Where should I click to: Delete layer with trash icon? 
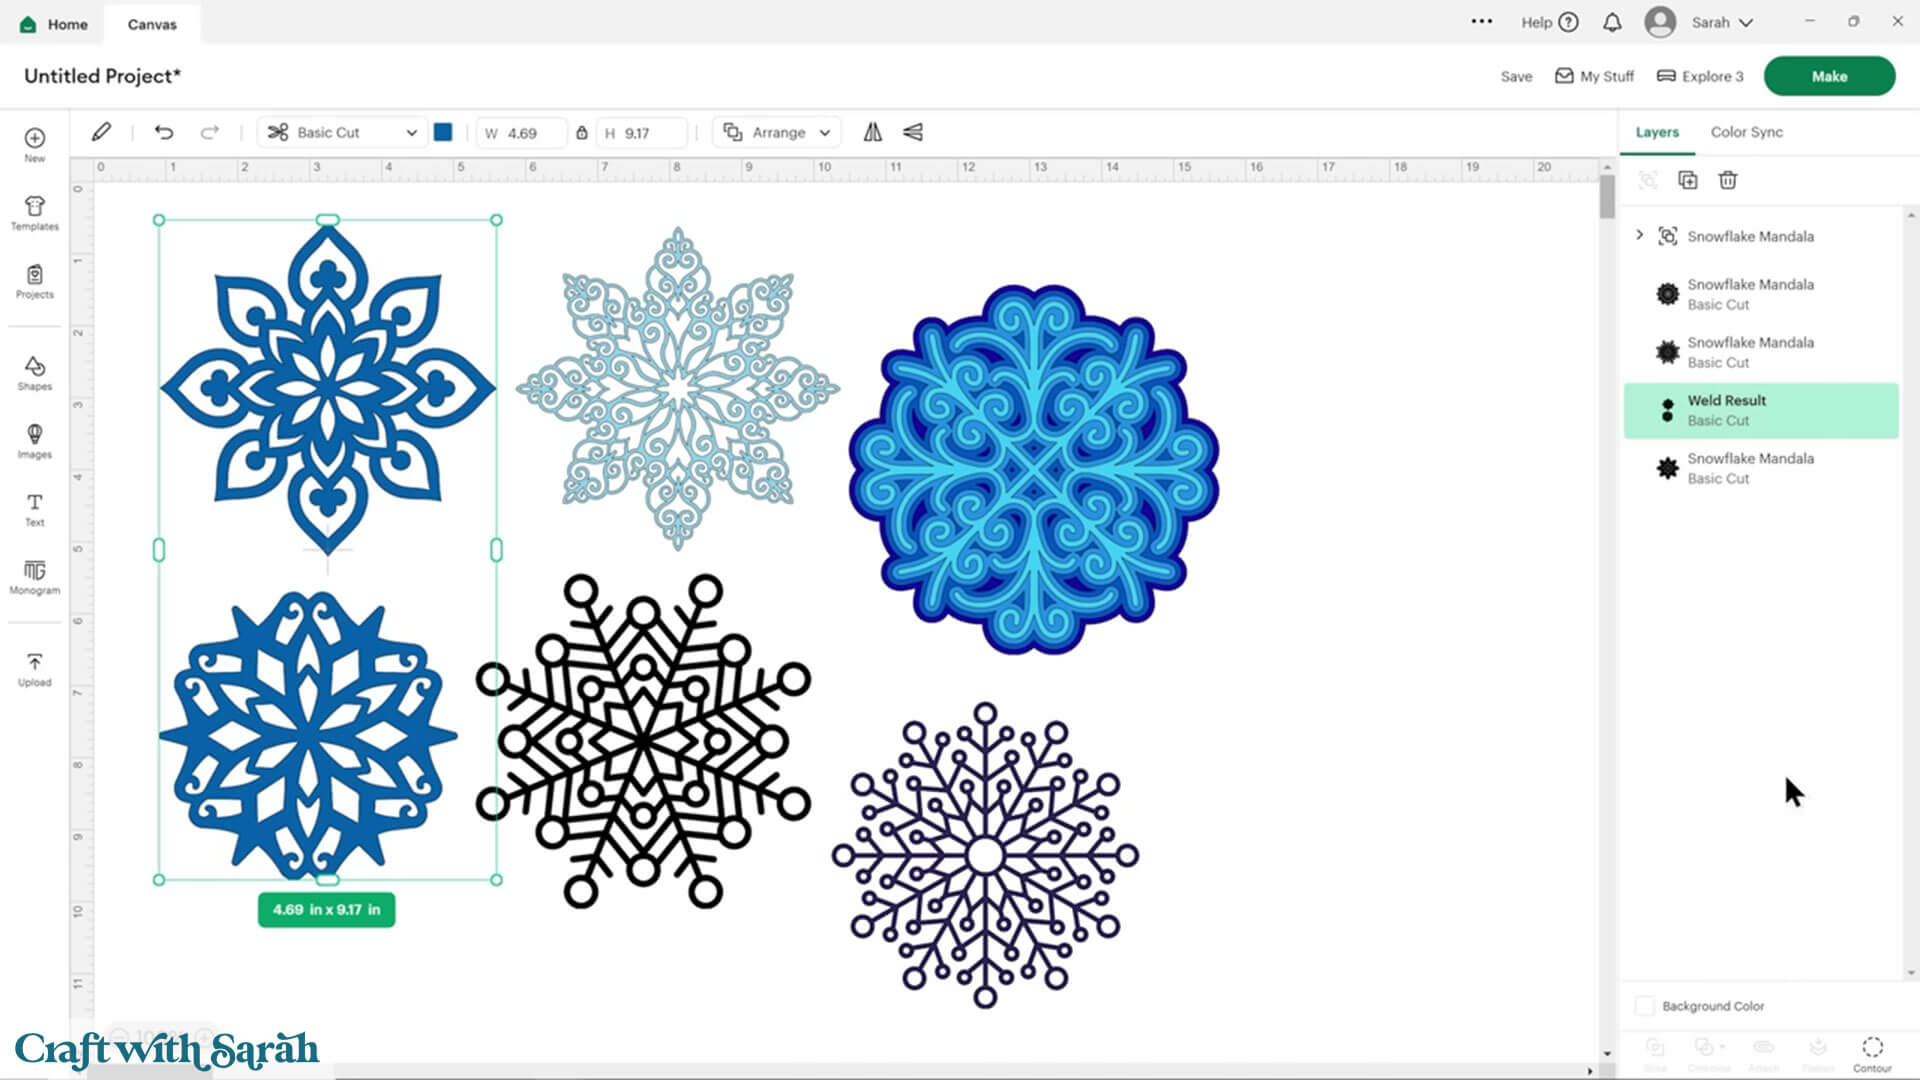pos(1728,180)
